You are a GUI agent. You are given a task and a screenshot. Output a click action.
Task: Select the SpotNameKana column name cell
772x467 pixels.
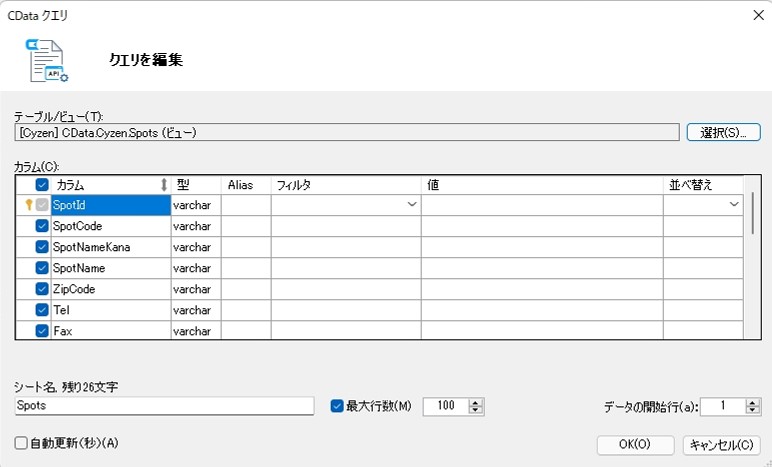click(111, 247)
